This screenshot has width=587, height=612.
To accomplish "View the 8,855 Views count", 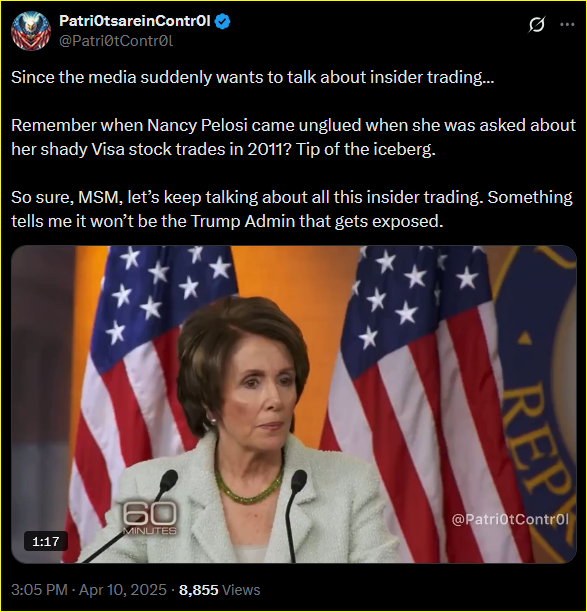I will [219, 589].
